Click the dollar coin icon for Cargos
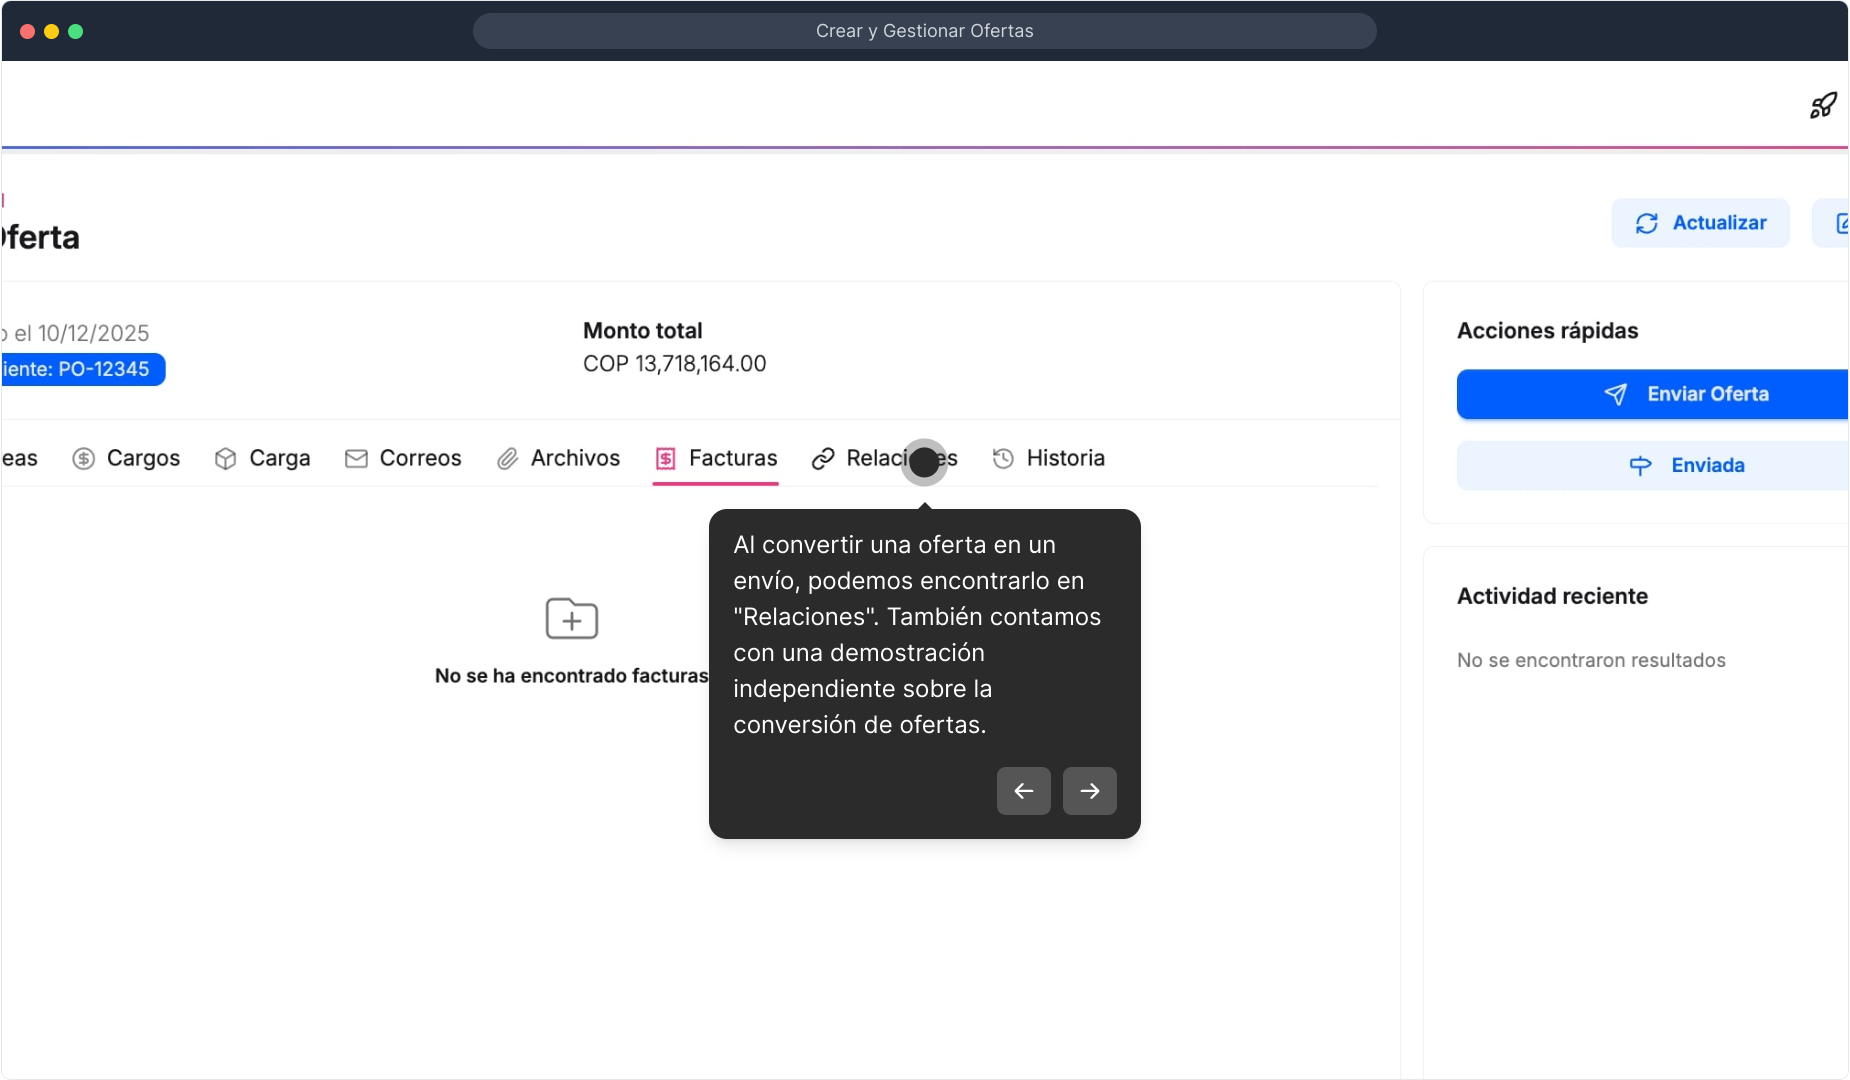Screen dimensions: 1850x1080 (84, 459)
